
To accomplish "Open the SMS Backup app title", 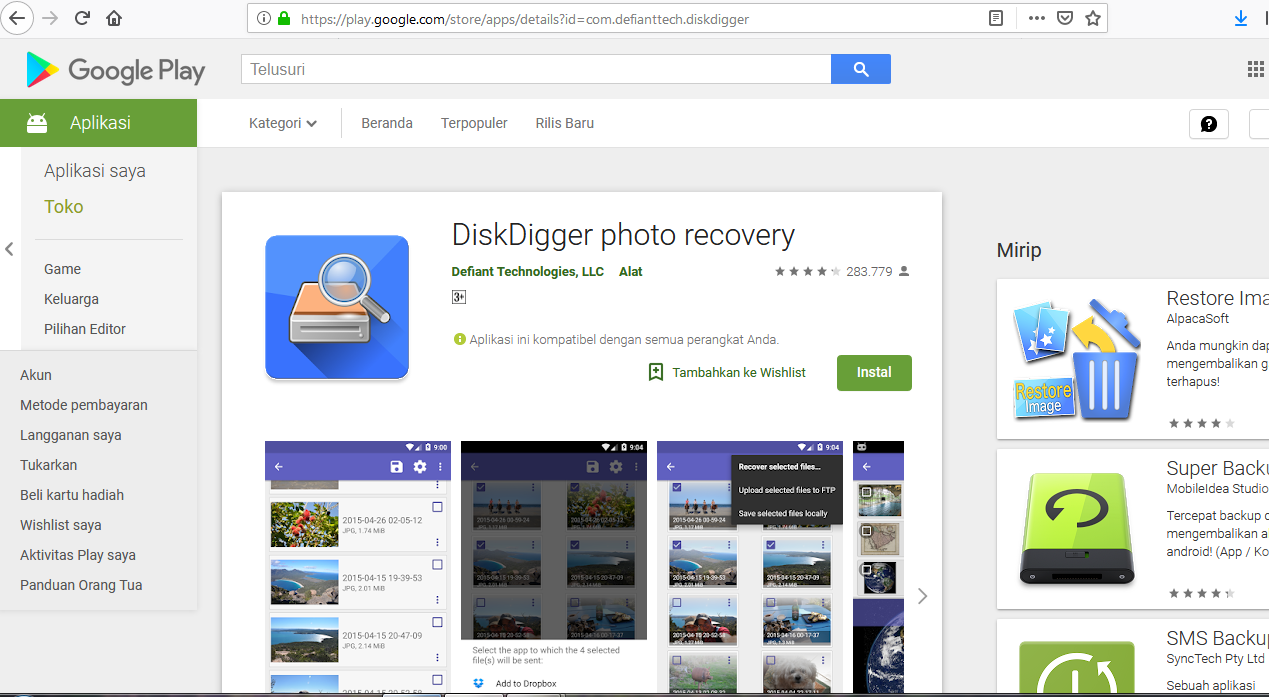I will (x=1217, y=638).
